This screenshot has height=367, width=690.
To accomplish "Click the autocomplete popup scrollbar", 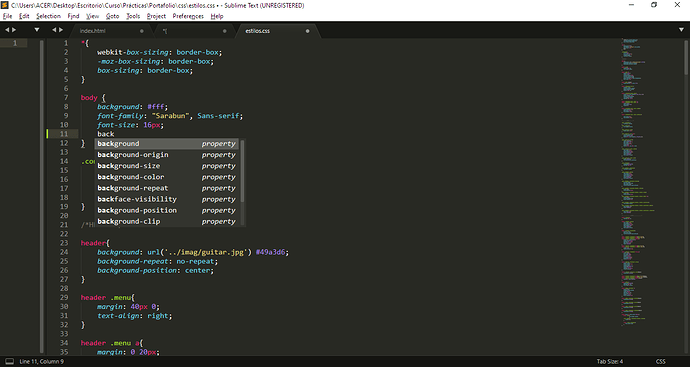I will [242, 172].
